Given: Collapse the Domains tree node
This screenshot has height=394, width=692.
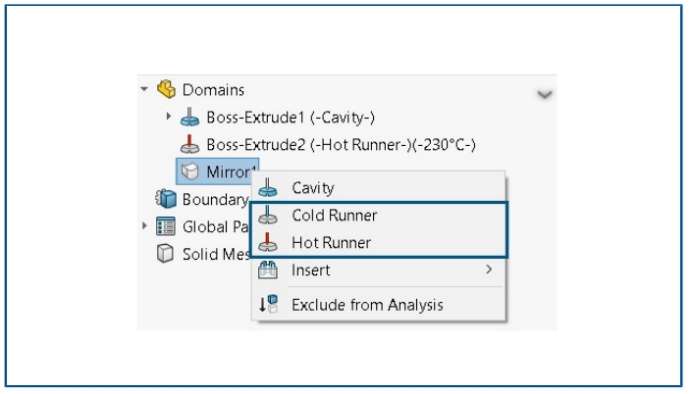Looking at the screenshot, I should click(x=144, y=89).
